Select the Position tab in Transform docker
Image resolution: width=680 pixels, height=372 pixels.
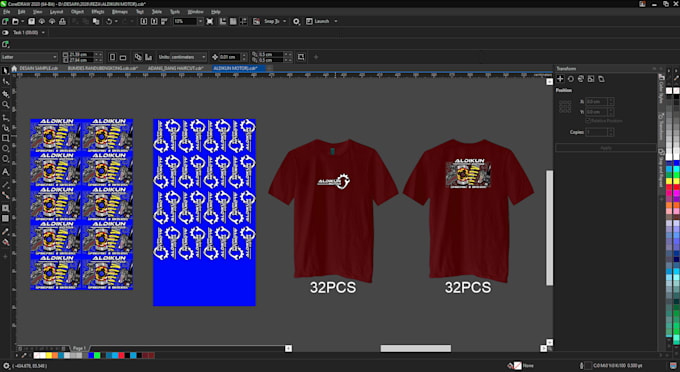tap(560, 79)
